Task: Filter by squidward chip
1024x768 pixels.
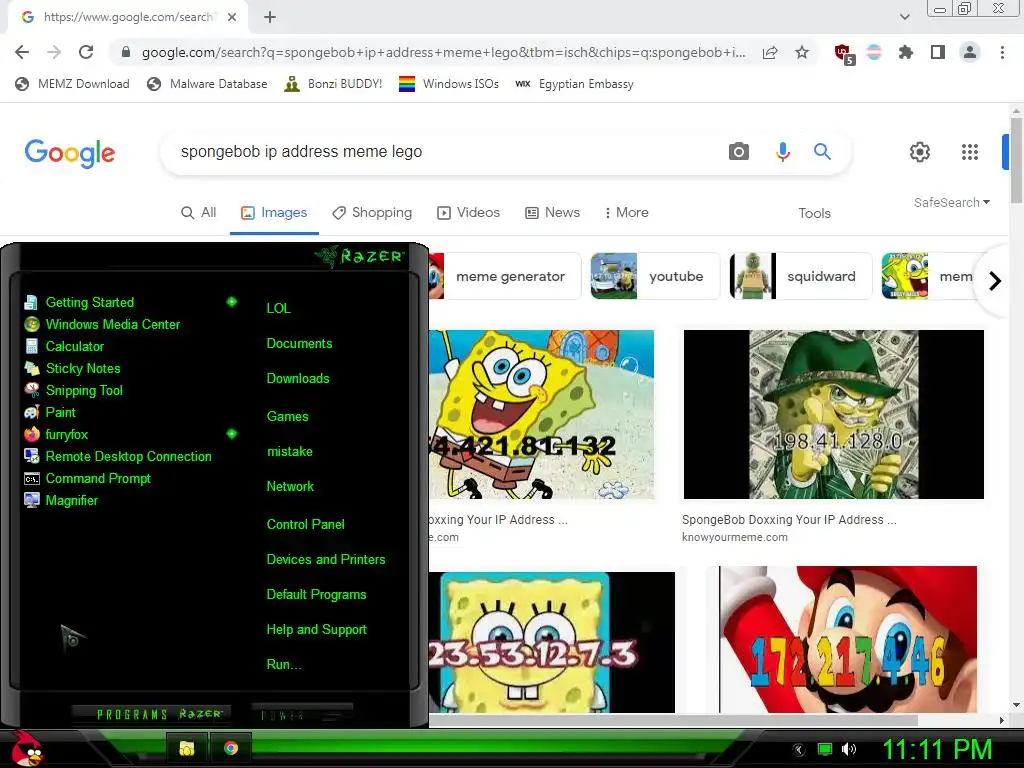Action: coord(801,276)
